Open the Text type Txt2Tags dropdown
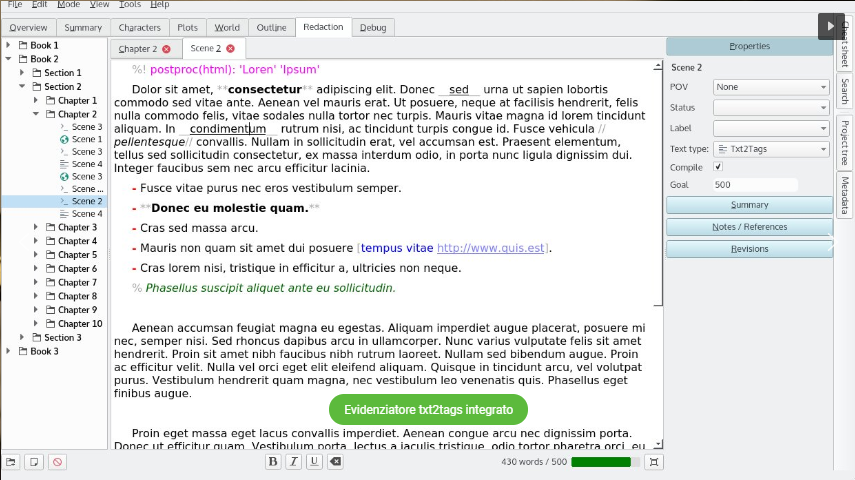 [x=772, y=149]
